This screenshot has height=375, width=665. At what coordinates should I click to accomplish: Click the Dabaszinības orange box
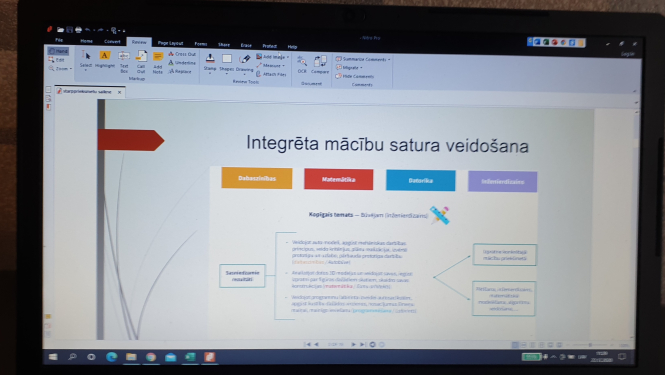click(x=257, y=178)
